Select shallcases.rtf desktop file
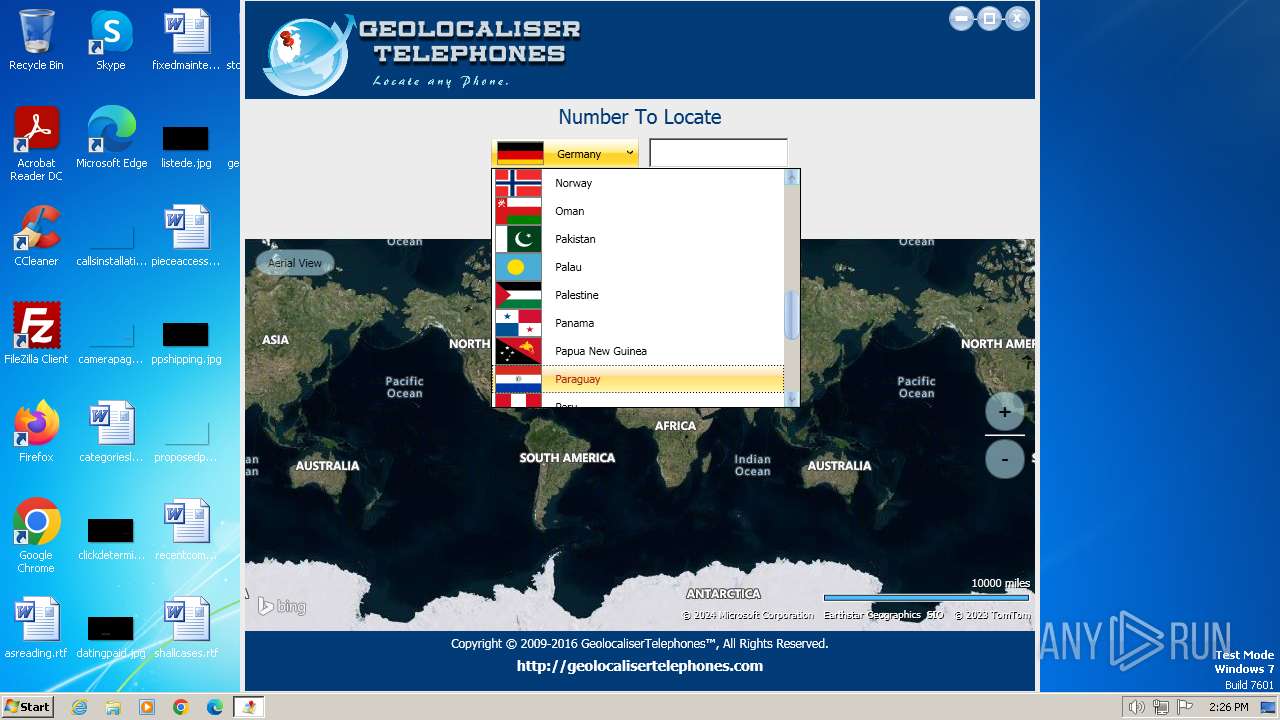The width and height of the screenshot is (1280, 720). pyautogui.click(x=186, y=627)
